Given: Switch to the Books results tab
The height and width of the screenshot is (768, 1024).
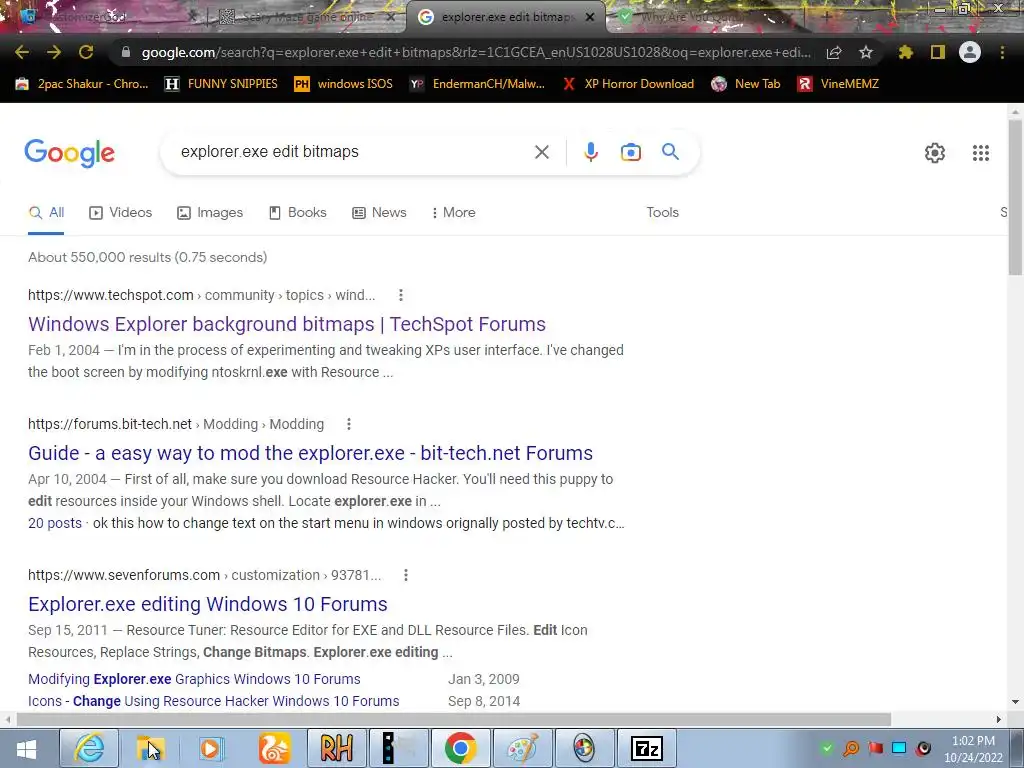Looking at the screenshot, I should 297,213.
